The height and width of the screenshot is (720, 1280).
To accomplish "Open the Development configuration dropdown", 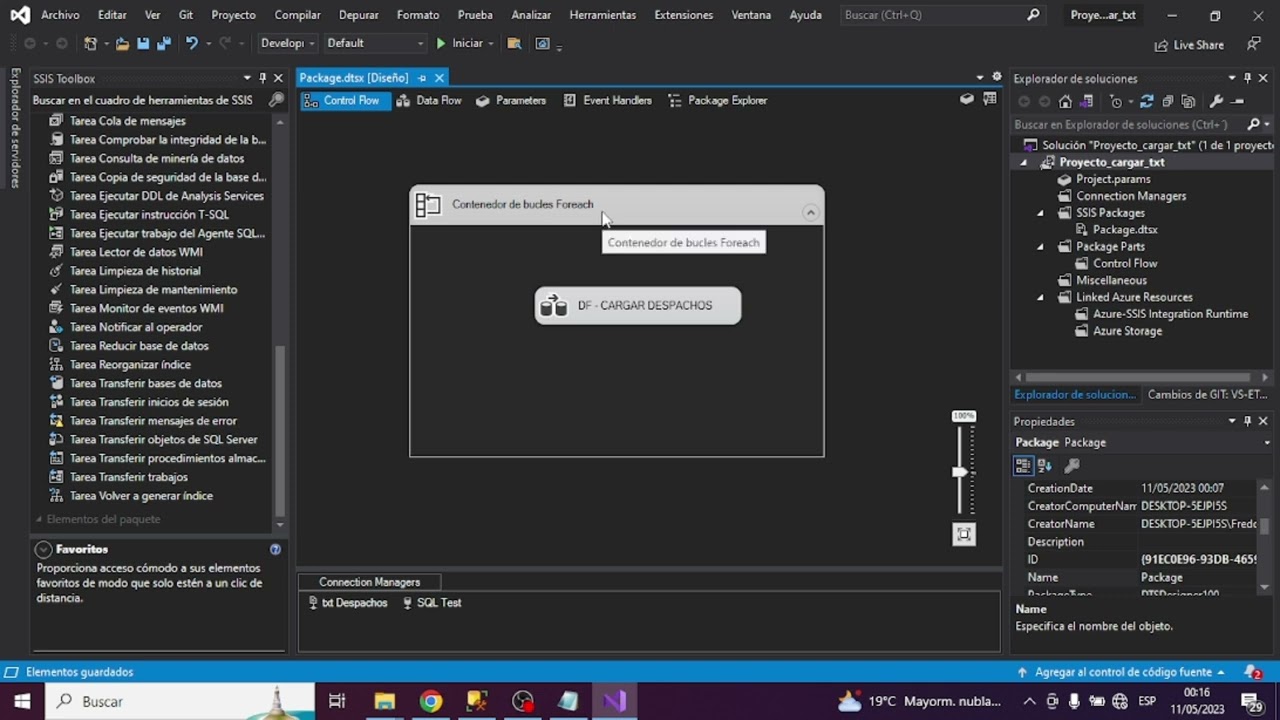I will tap(286, 43).
